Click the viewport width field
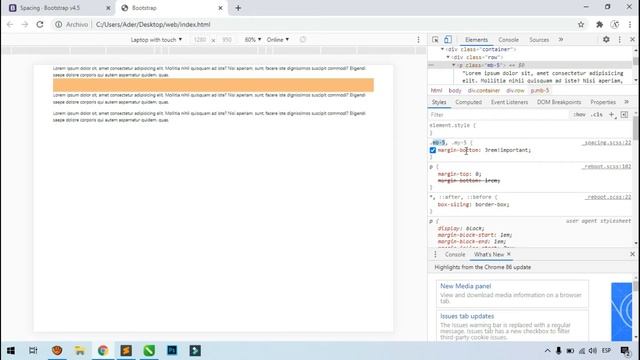The height and width of the screenshot is (360, 640). tap(200, 40)
